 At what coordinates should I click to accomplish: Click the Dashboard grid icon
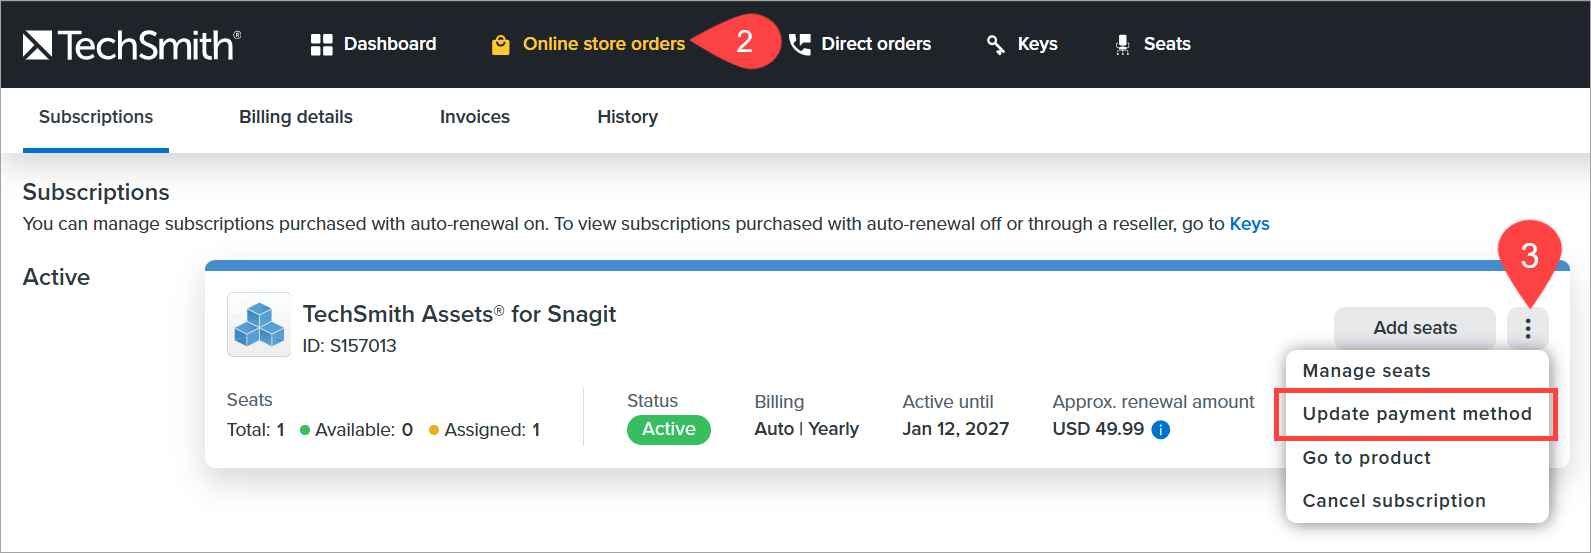[321, 44]
